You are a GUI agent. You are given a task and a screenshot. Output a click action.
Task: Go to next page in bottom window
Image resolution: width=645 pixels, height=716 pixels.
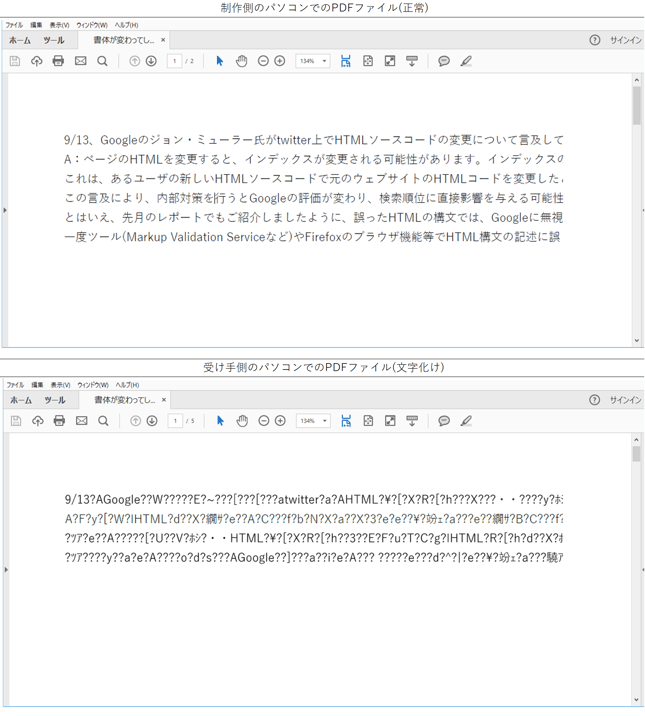click(x=152, y=421)
